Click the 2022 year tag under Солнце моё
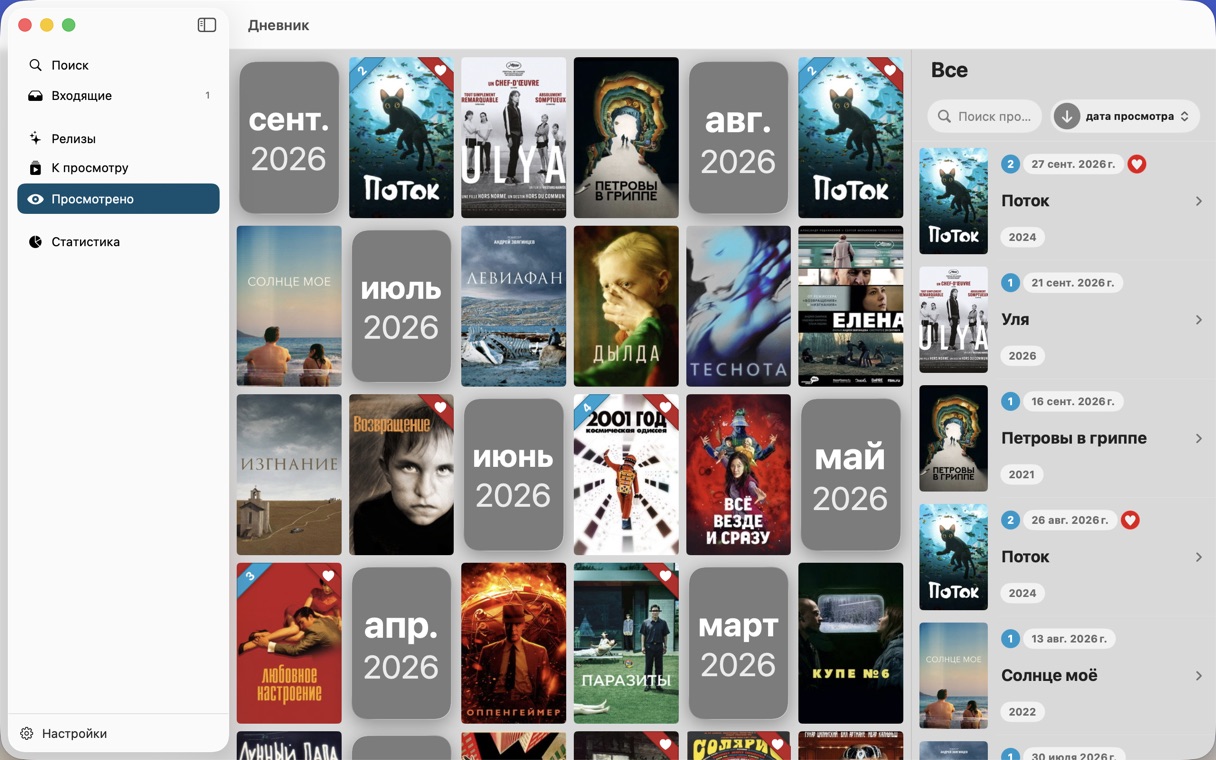The image size is (1216, 760). tap(1022, 712)
